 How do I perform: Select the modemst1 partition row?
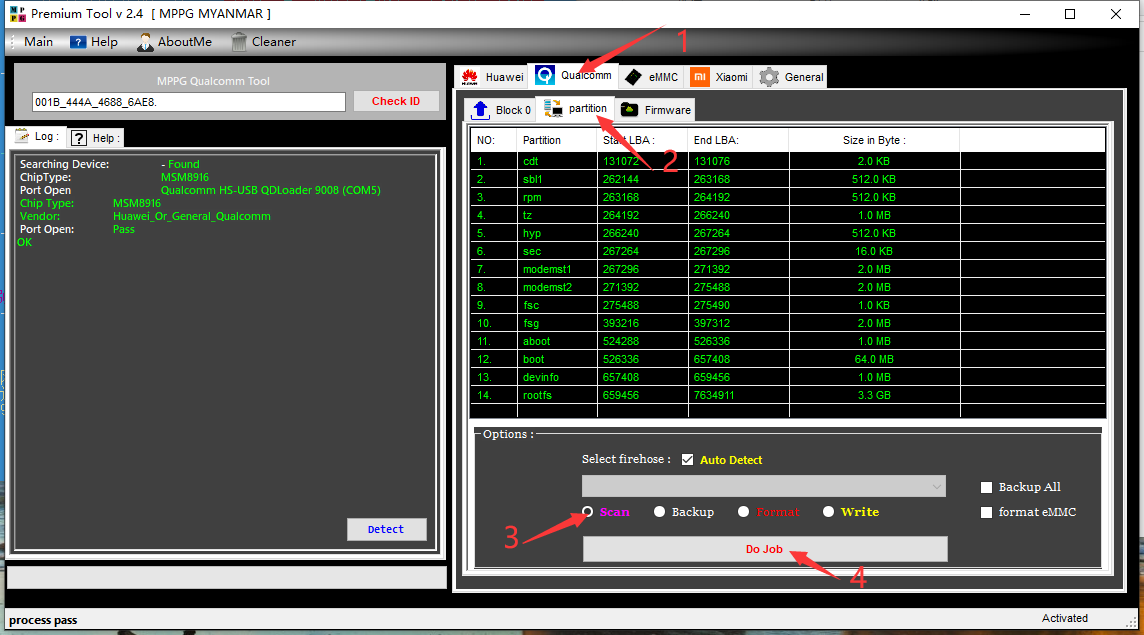pos(788,269)
